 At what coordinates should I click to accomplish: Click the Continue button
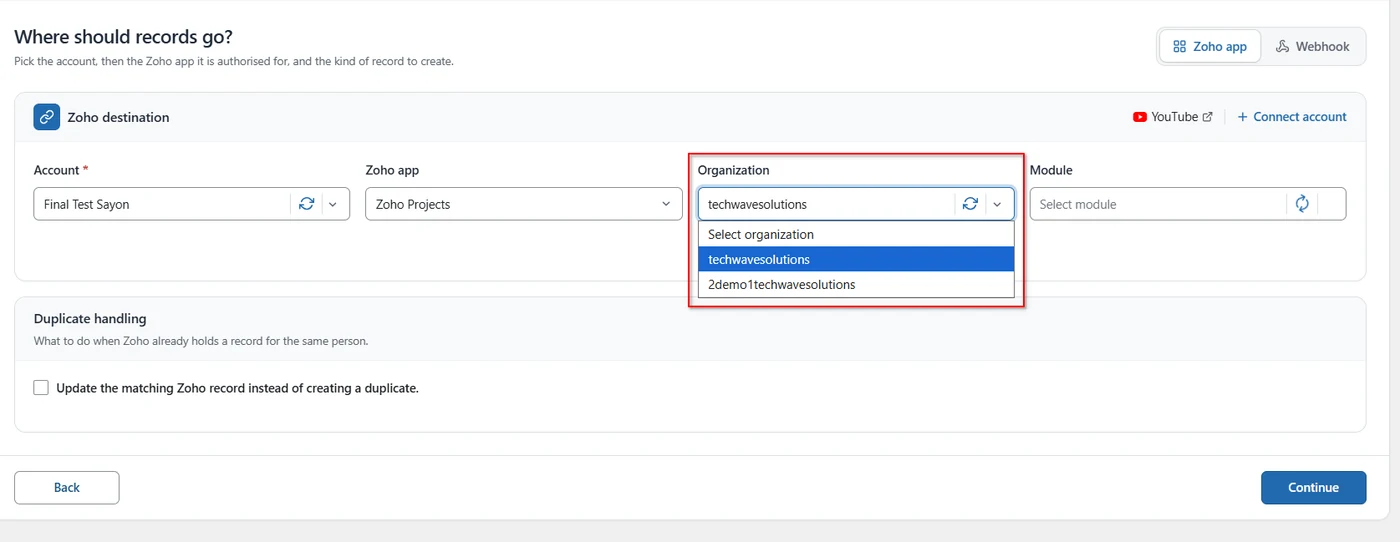[1313, 488]
